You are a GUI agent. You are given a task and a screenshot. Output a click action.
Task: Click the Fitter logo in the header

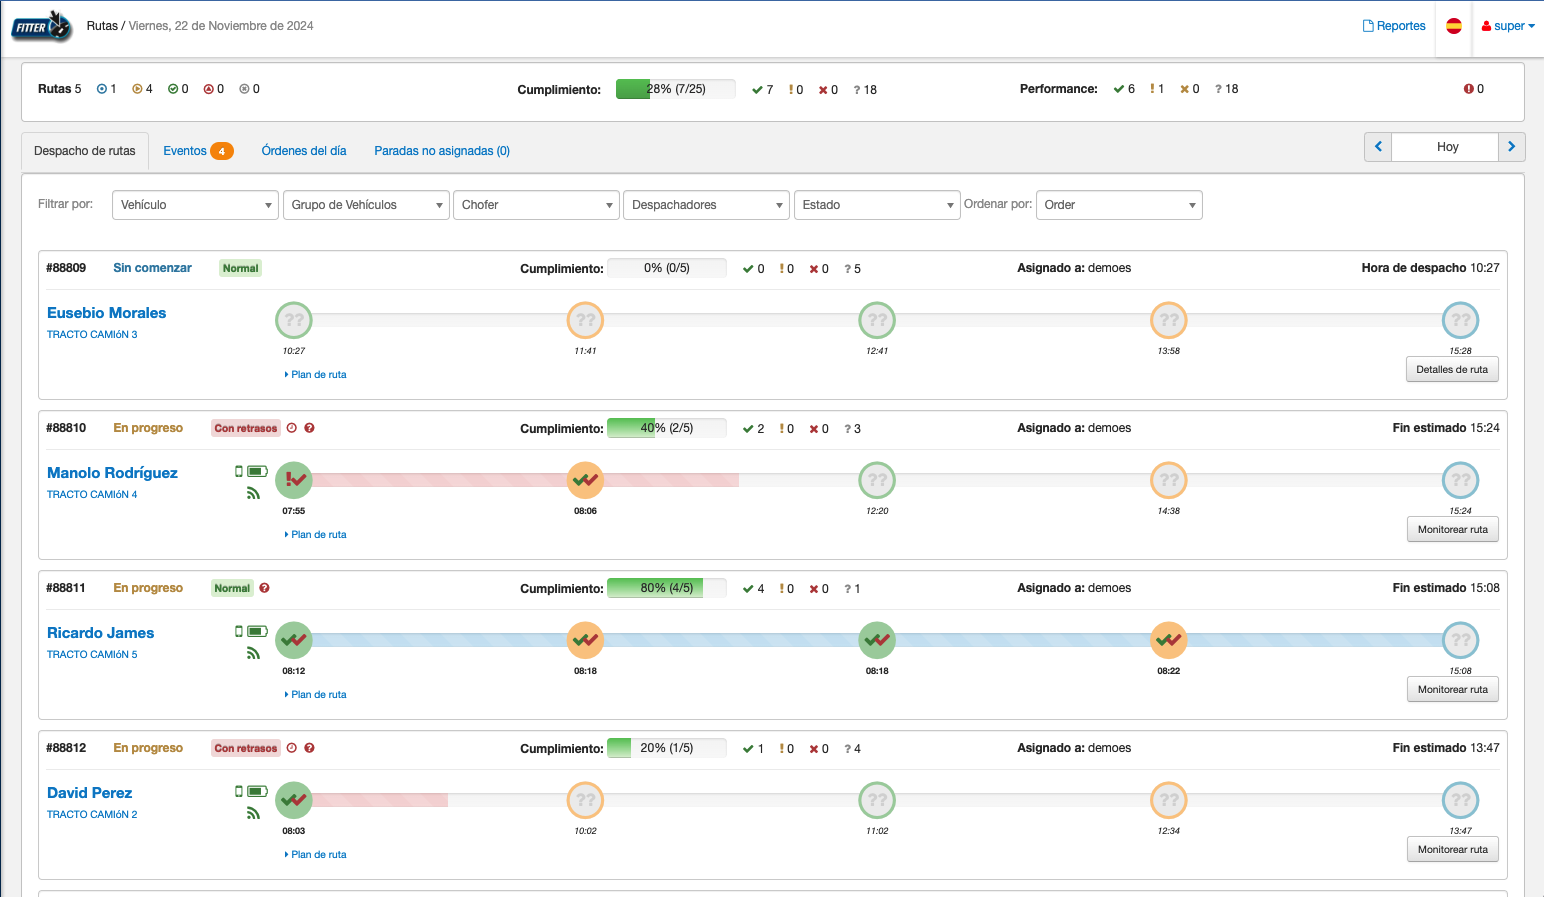42,27
